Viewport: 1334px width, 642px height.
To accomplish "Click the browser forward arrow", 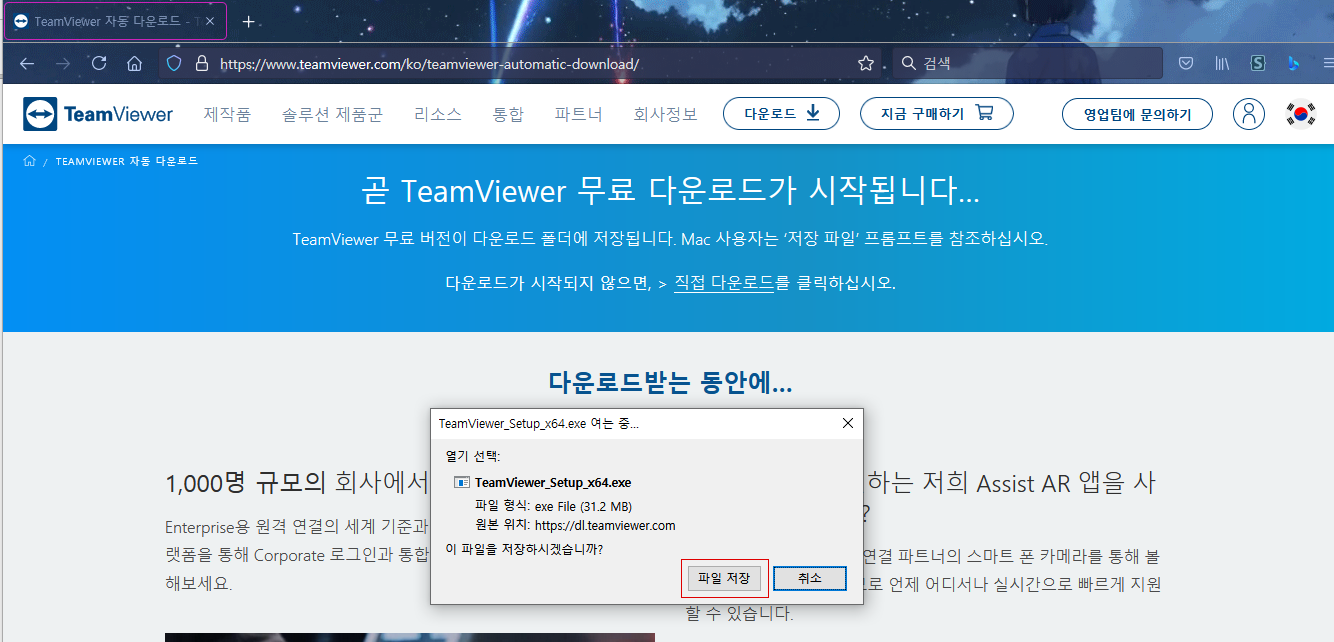I will click(63, 63).
